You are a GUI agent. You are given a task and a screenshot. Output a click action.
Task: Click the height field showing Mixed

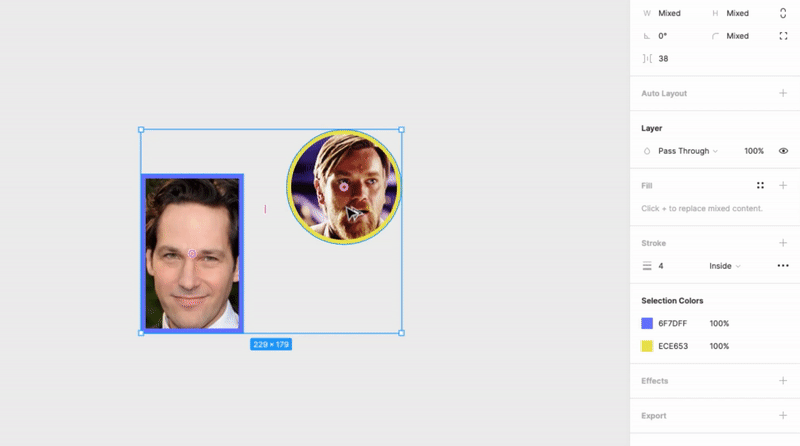[737, 13]
